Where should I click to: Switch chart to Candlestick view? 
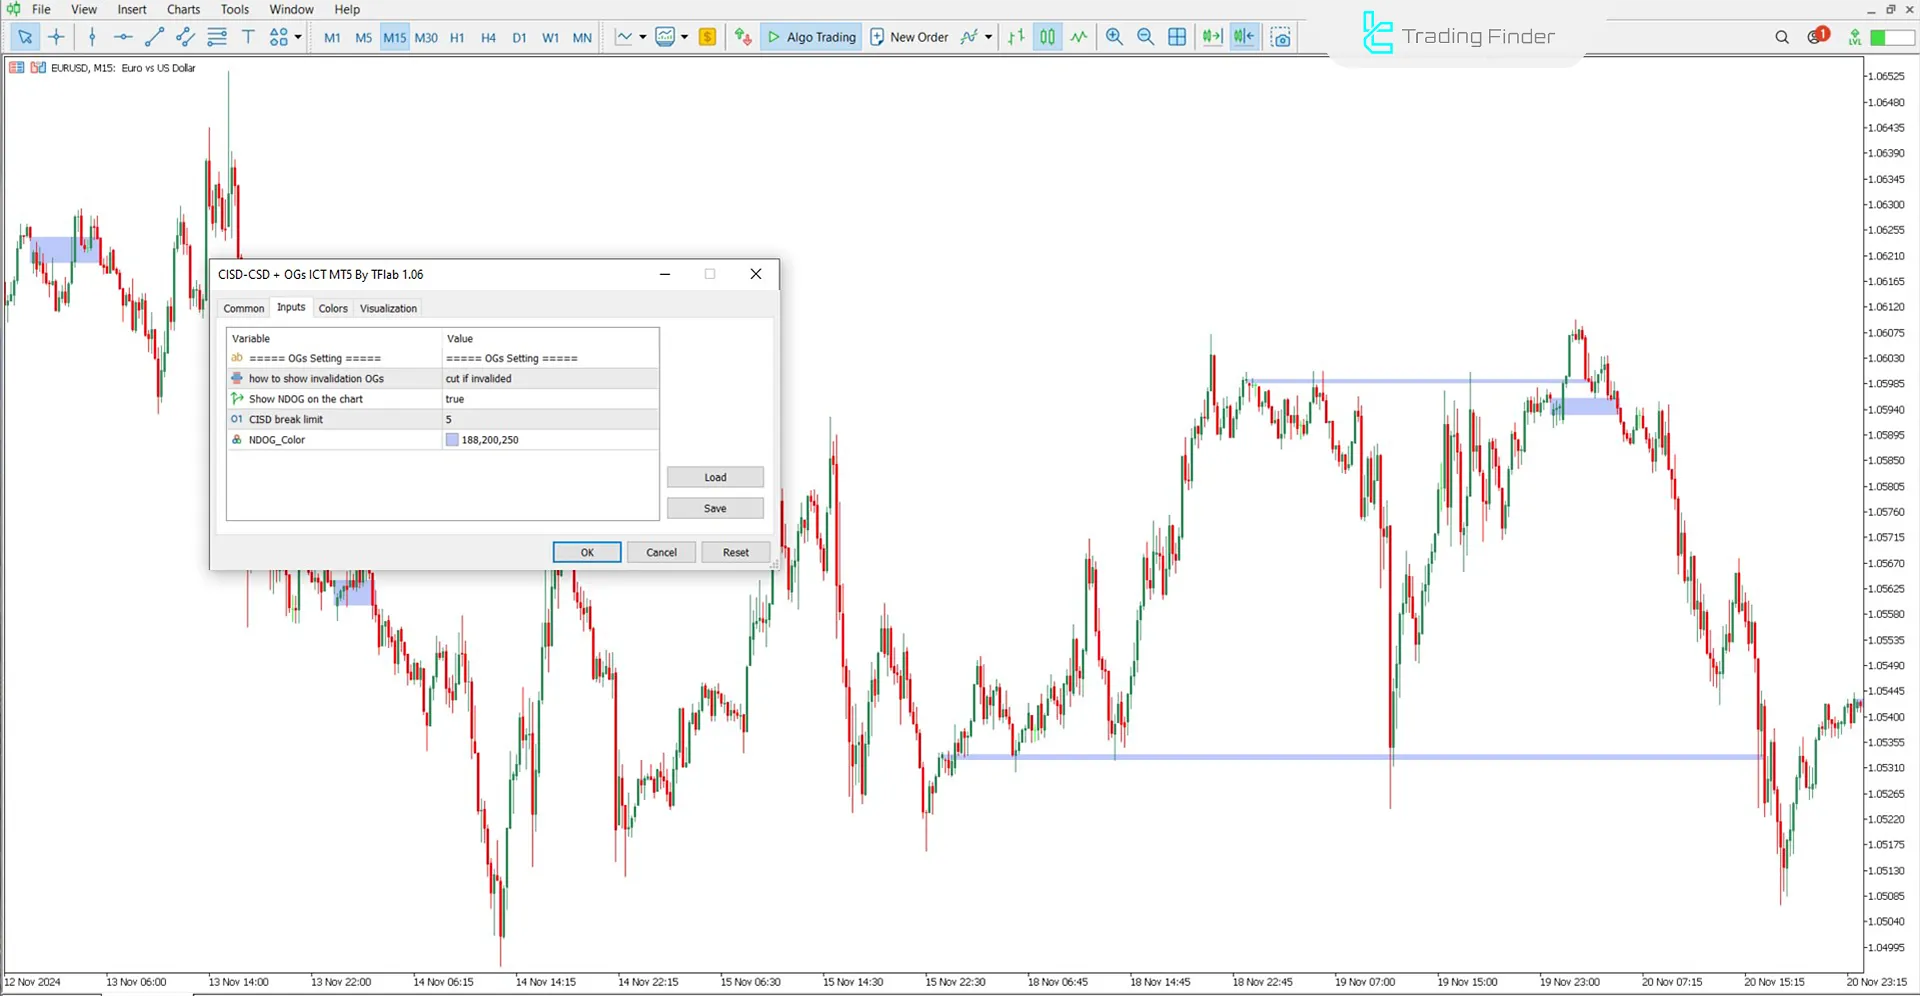tap(1046, 37)
